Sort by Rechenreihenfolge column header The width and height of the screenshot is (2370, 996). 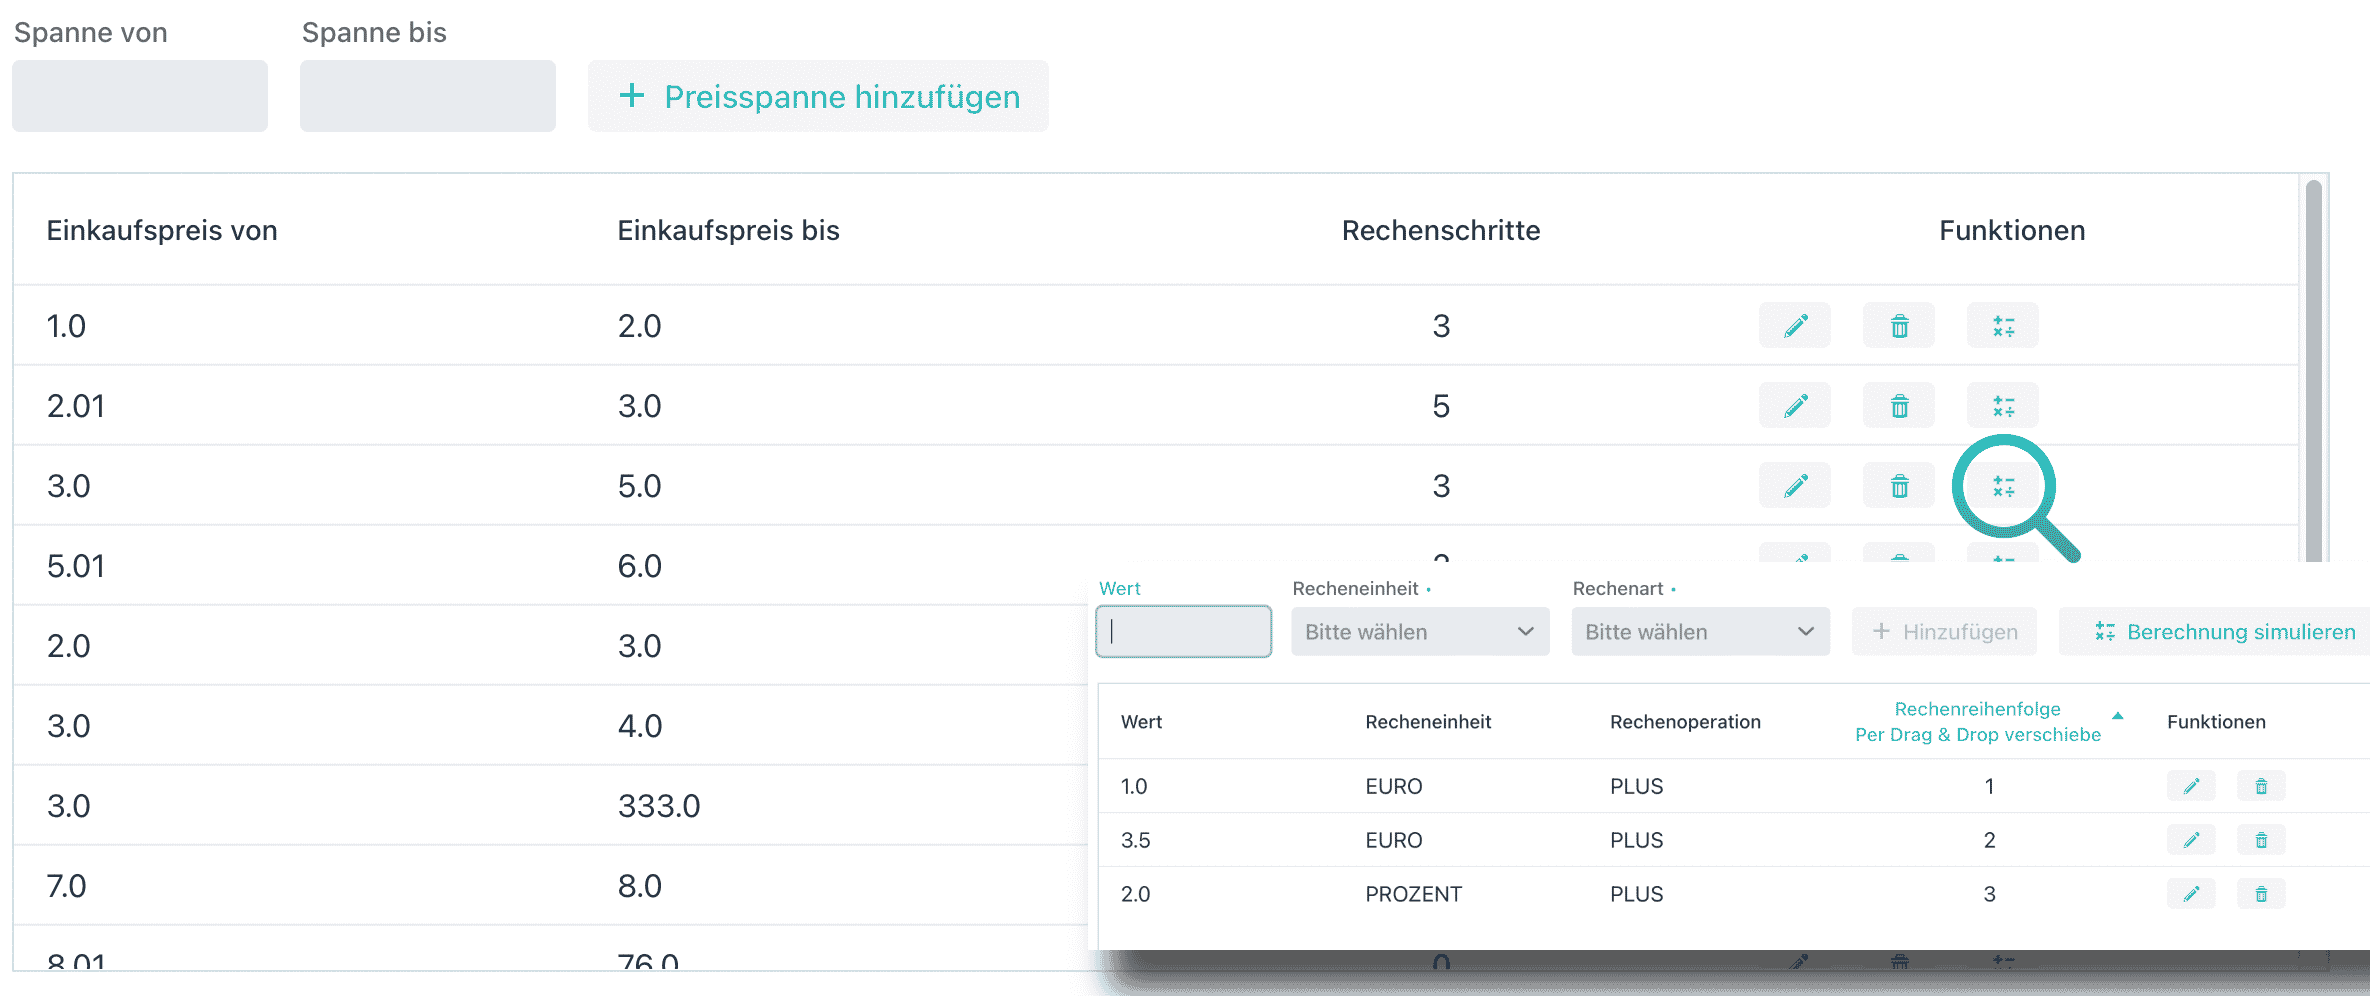tap(1978, 722)
